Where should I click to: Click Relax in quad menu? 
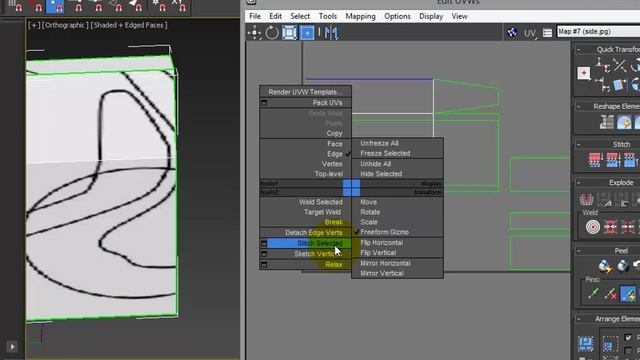click(x=334, y=265)
